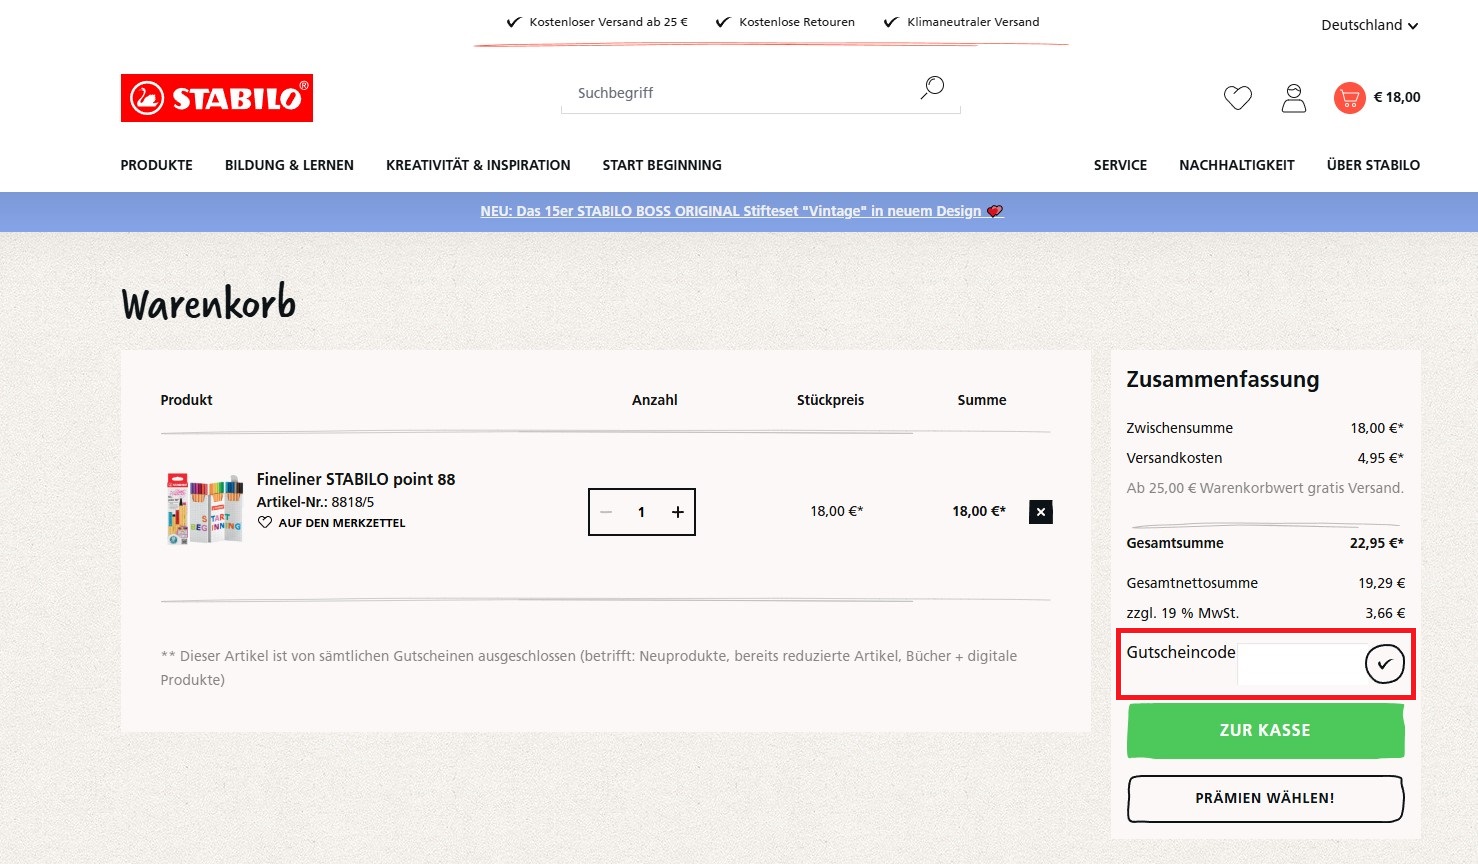Click the Versandkosten 4,95 €* value
1478x864 pixels.
pos(1380,458)
